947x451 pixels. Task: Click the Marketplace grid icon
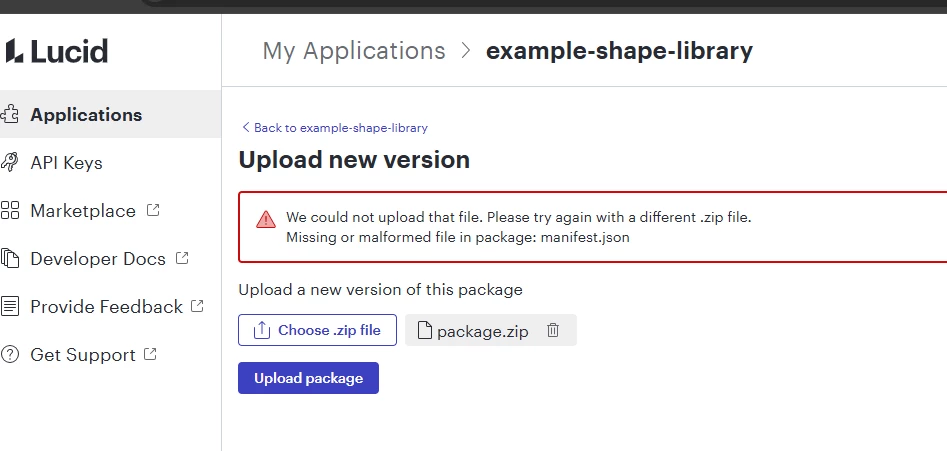9,210
